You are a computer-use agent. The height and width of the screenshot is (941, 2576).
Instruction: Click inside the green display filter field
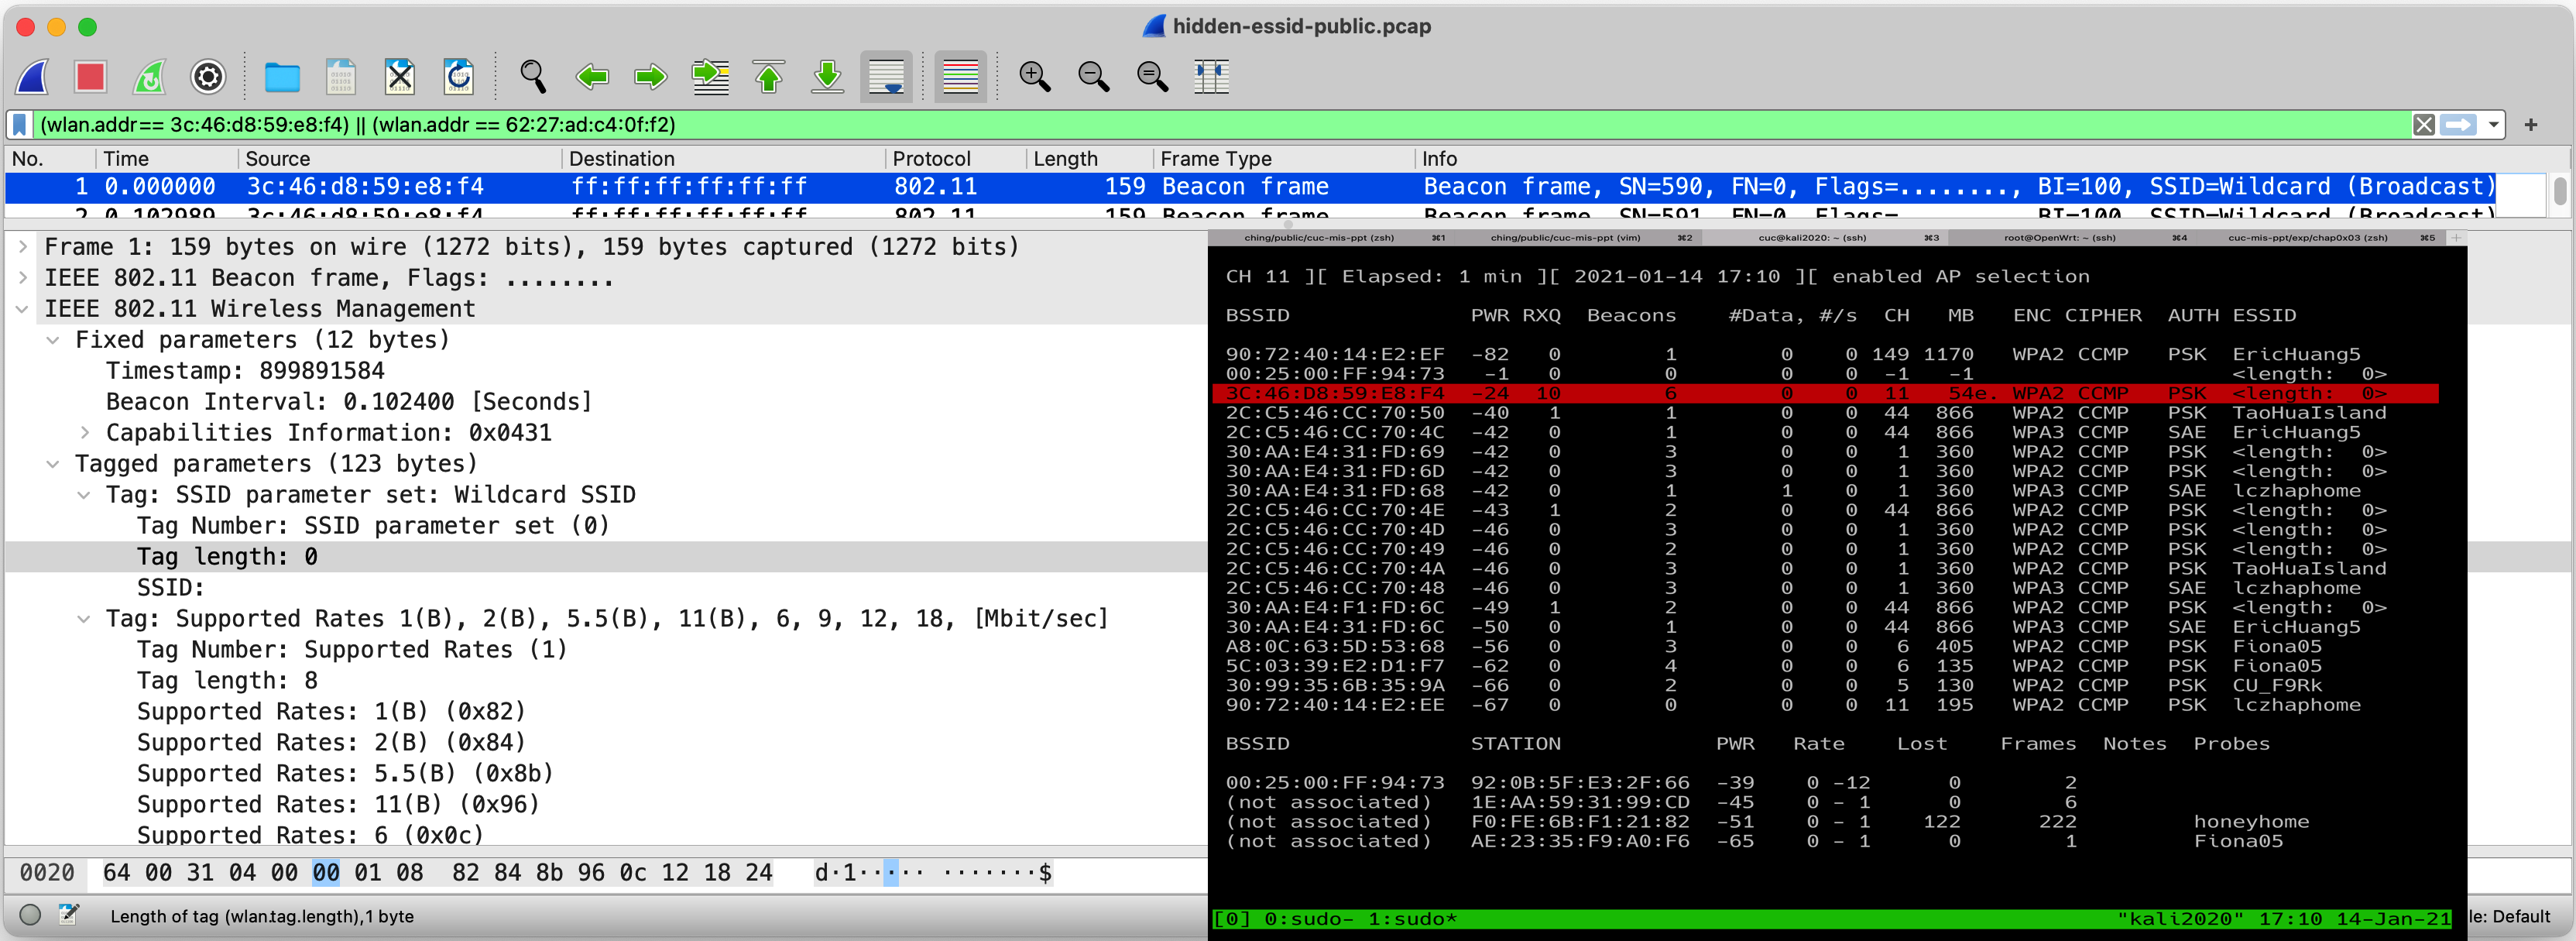tap(1200, 125)
